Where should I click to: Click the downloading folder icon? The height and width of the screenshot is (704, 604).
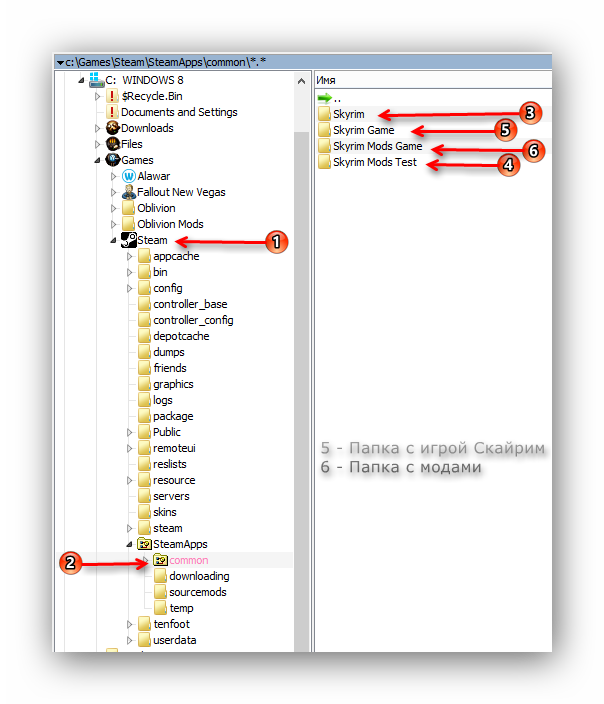(x=160, y=576)
